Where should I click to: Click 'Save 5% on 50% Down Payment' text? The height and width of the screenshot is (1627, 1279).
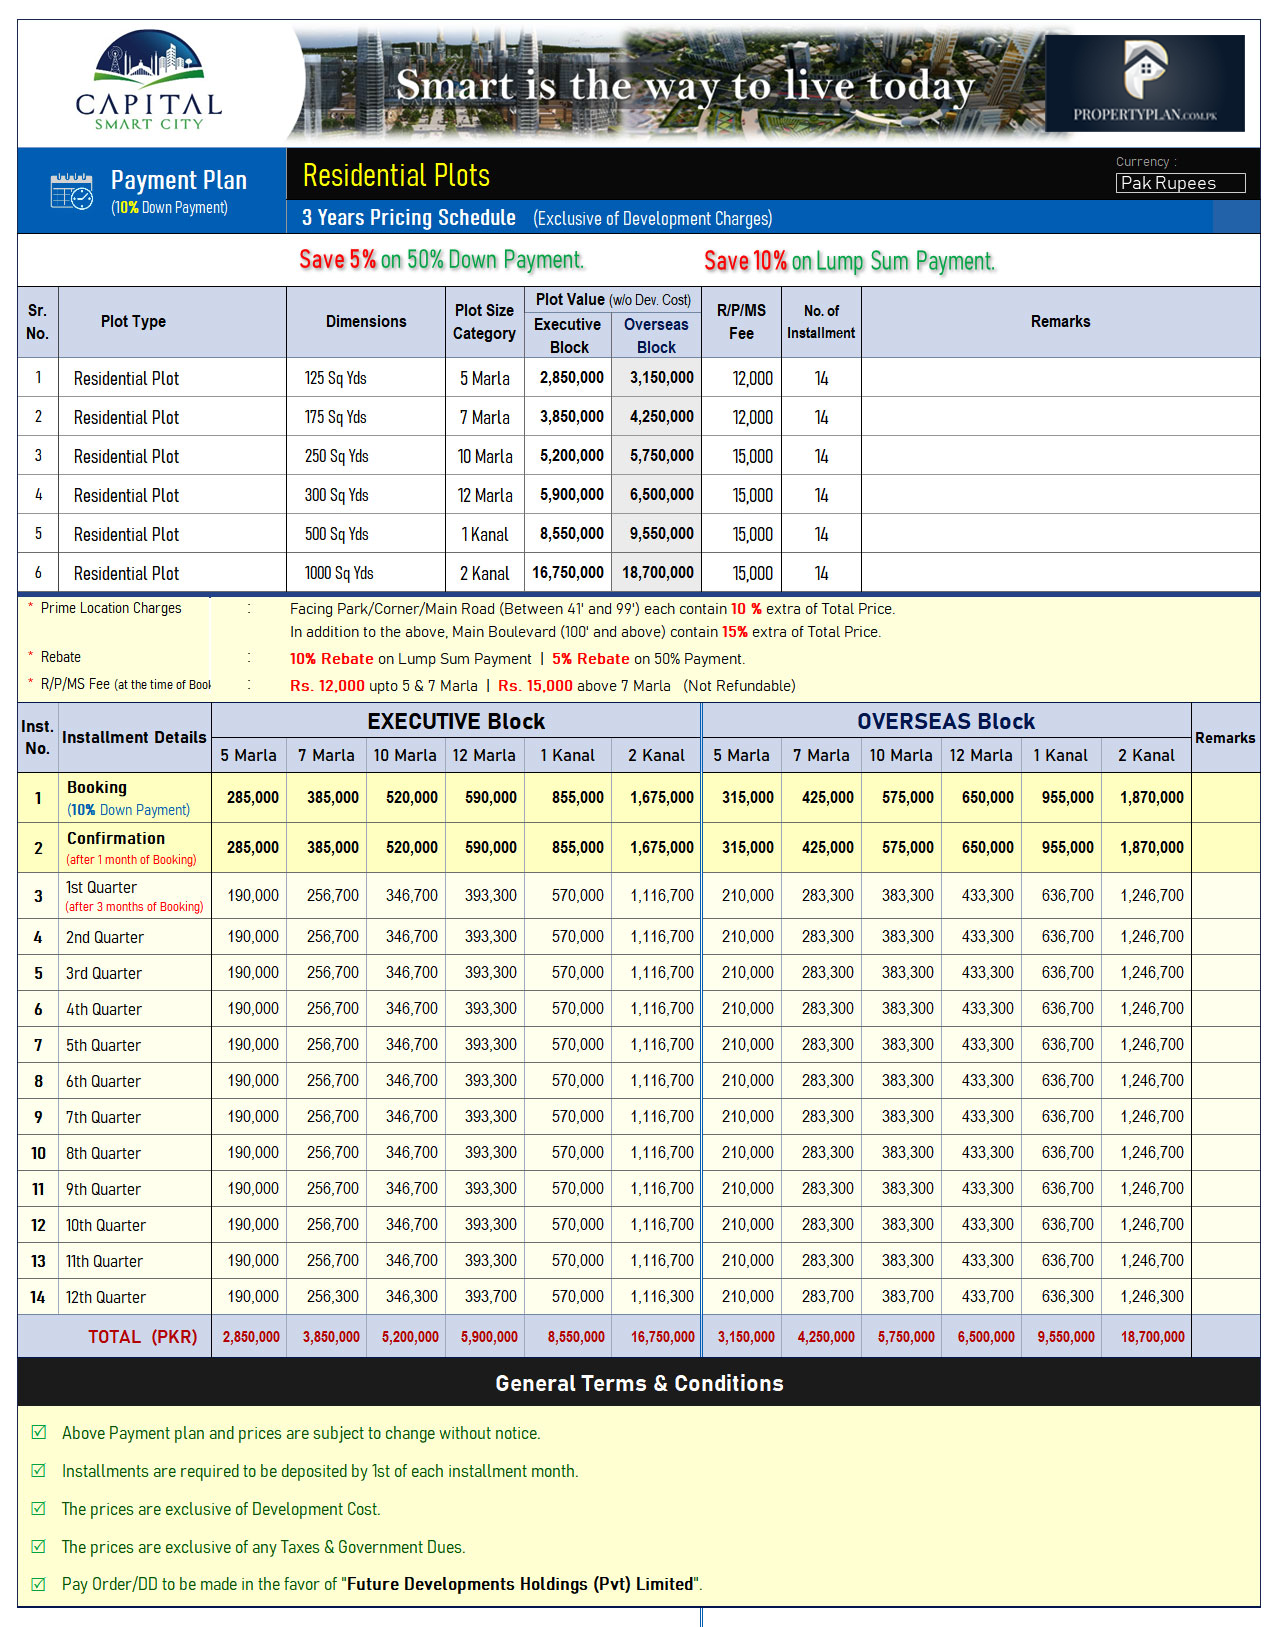(x=441, y=260)
